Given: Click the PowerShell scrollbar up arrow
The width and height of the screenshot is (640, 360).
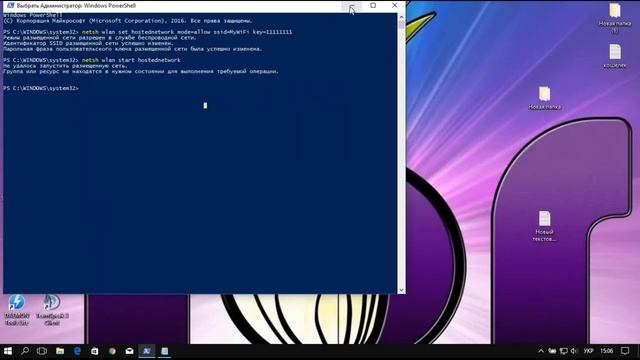Looking at the screenshot, I should click(x=401, y=17).
